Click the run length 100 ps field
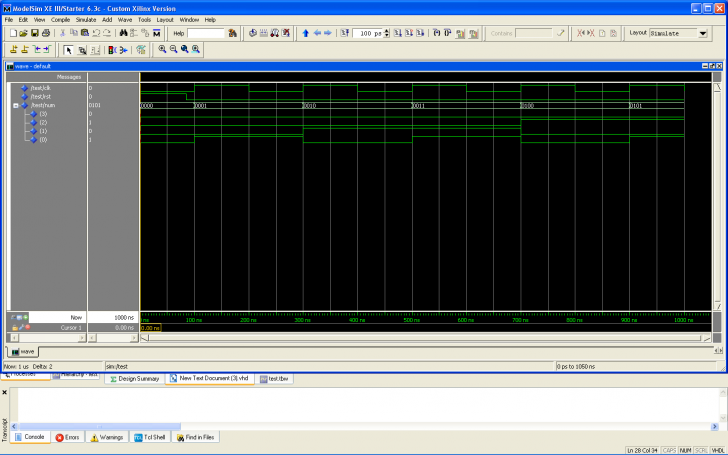The height and width of the screenshot is (455, 728). [x=368, y=33]
